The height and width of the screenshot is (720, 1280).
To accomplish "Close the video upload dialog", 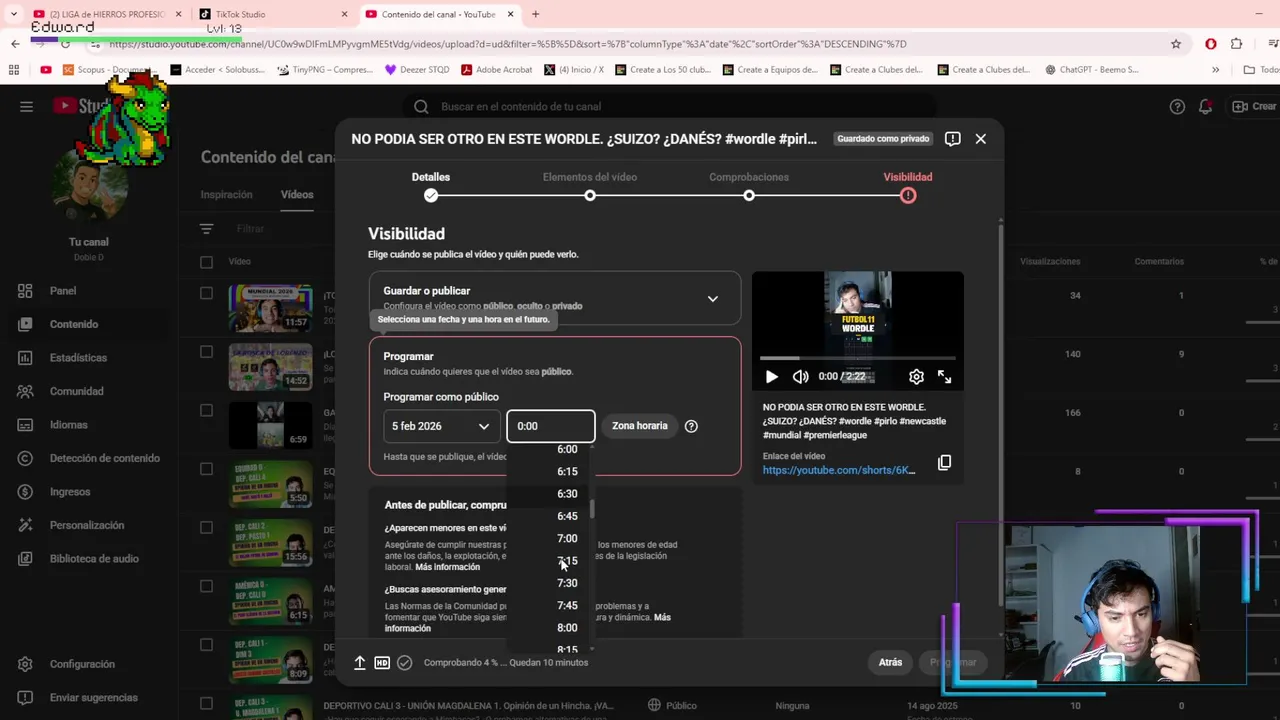I will click(980, 139).
